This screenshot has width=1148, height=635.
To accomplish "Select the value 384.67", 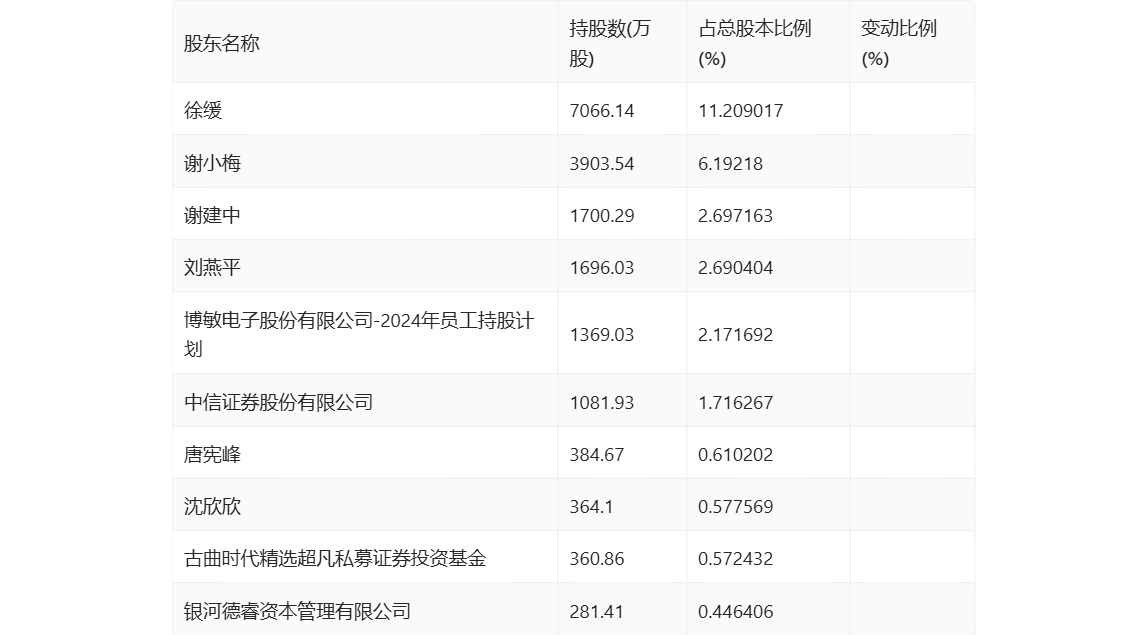I will point(597,454).
